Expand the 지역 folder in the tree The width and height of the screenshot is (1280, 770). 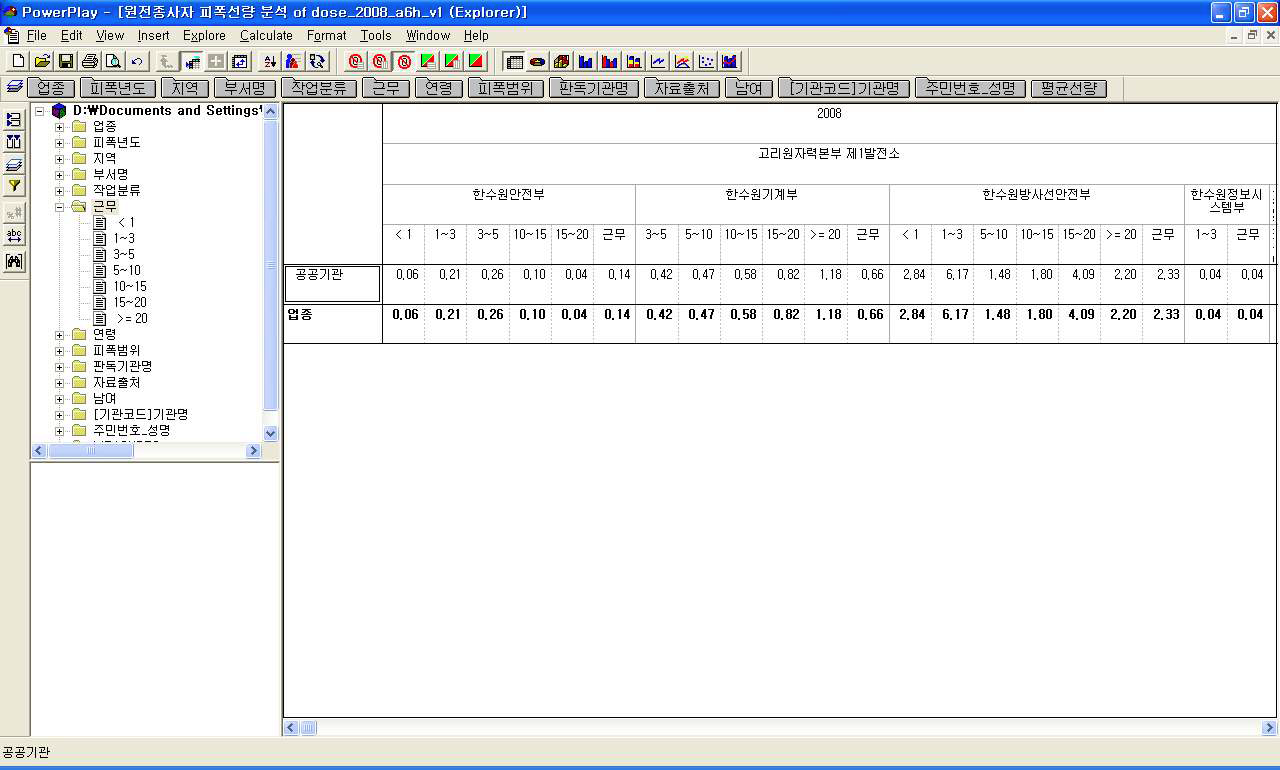click(59, 158)
